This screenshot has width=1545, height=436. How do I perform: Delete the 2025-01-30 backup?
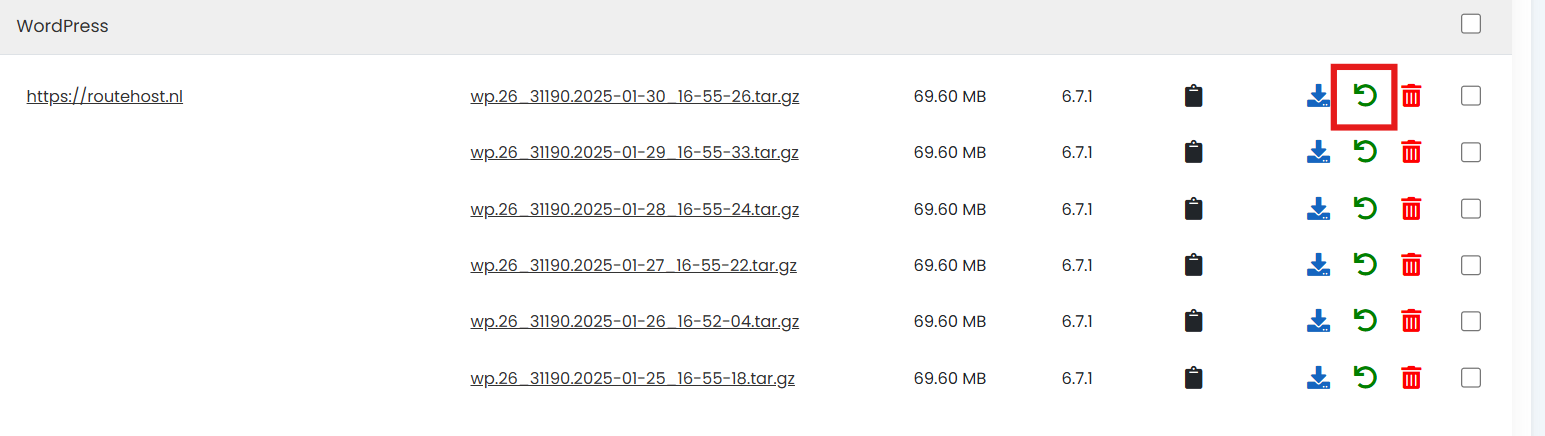[x=1411, y=96]
